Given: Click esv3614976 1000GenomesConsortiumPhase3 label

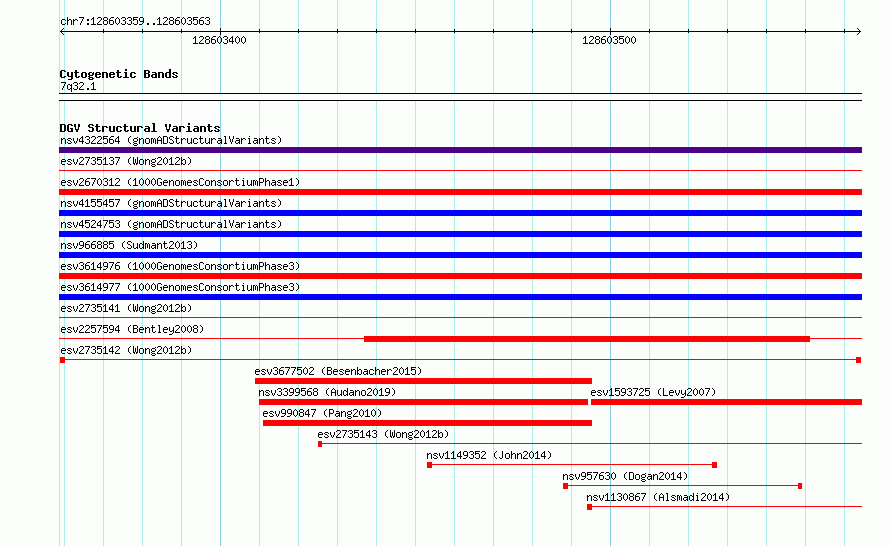Looking at the screenshot, I should (180, 266).
